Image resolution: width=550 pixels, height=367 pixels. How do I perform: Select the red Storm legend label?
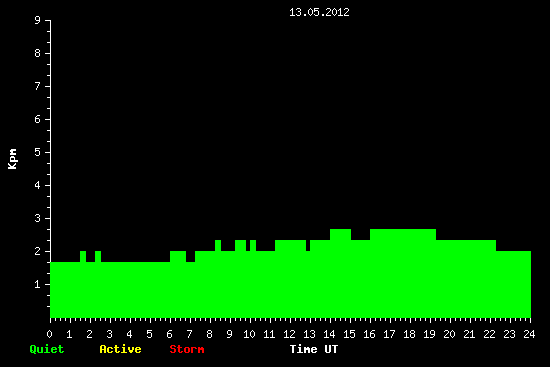[187, 349]
